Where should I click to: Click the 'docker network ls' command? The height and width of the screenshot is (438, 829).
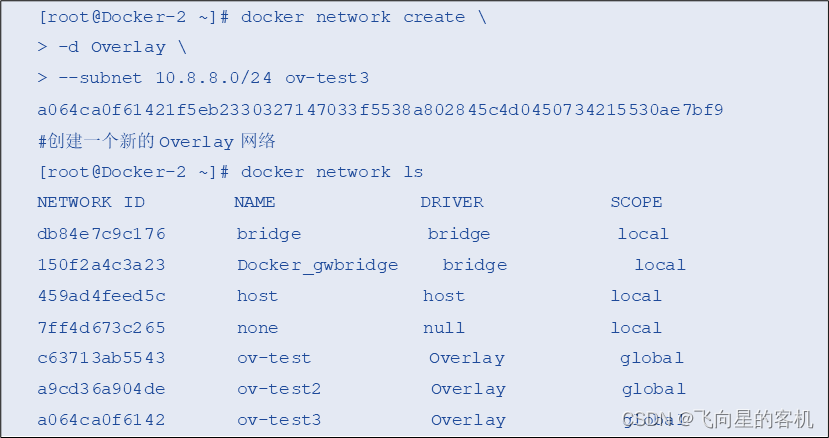(x=331, y=172)
